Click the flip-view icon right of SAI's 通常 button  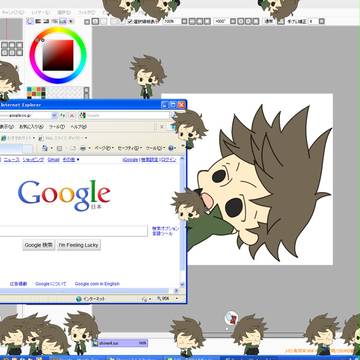coord(280,21)
